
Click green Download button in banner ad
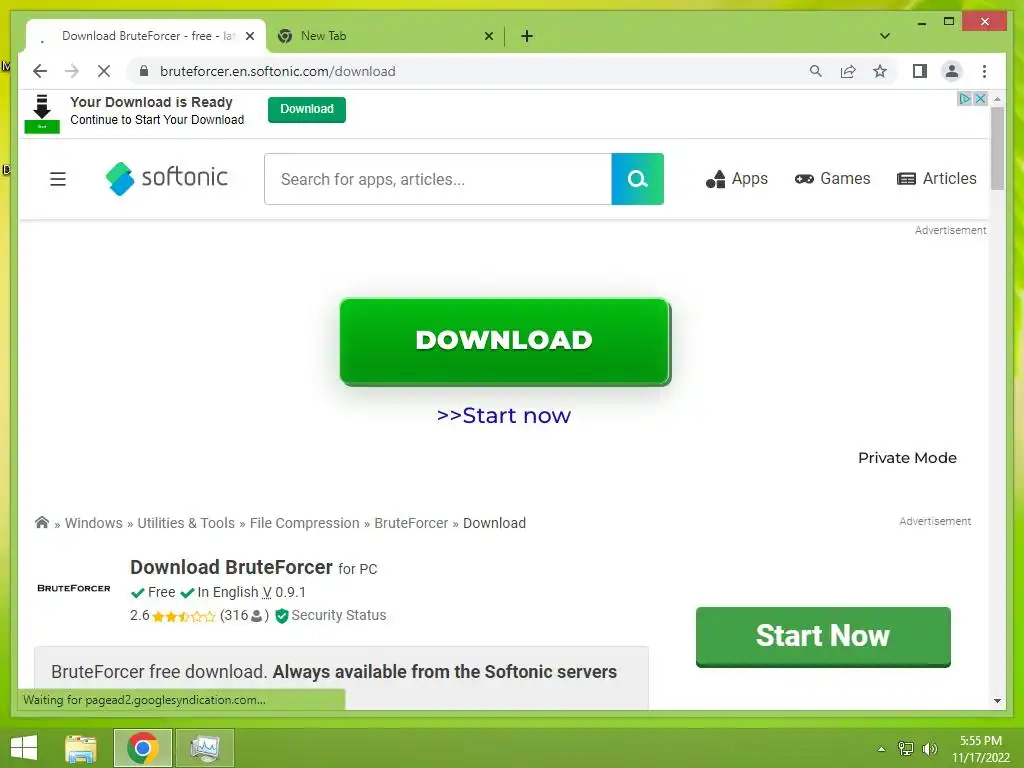click(x=306, y=109)
